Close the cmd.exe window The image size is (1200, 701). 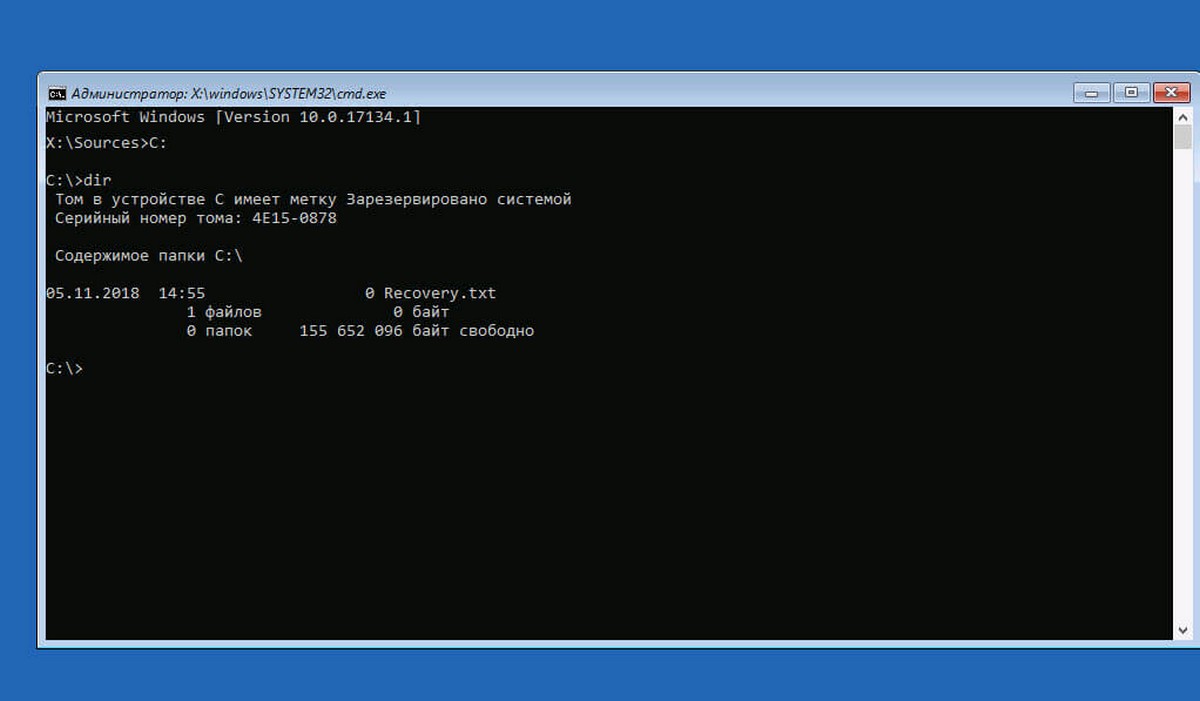pos(1171,93)
